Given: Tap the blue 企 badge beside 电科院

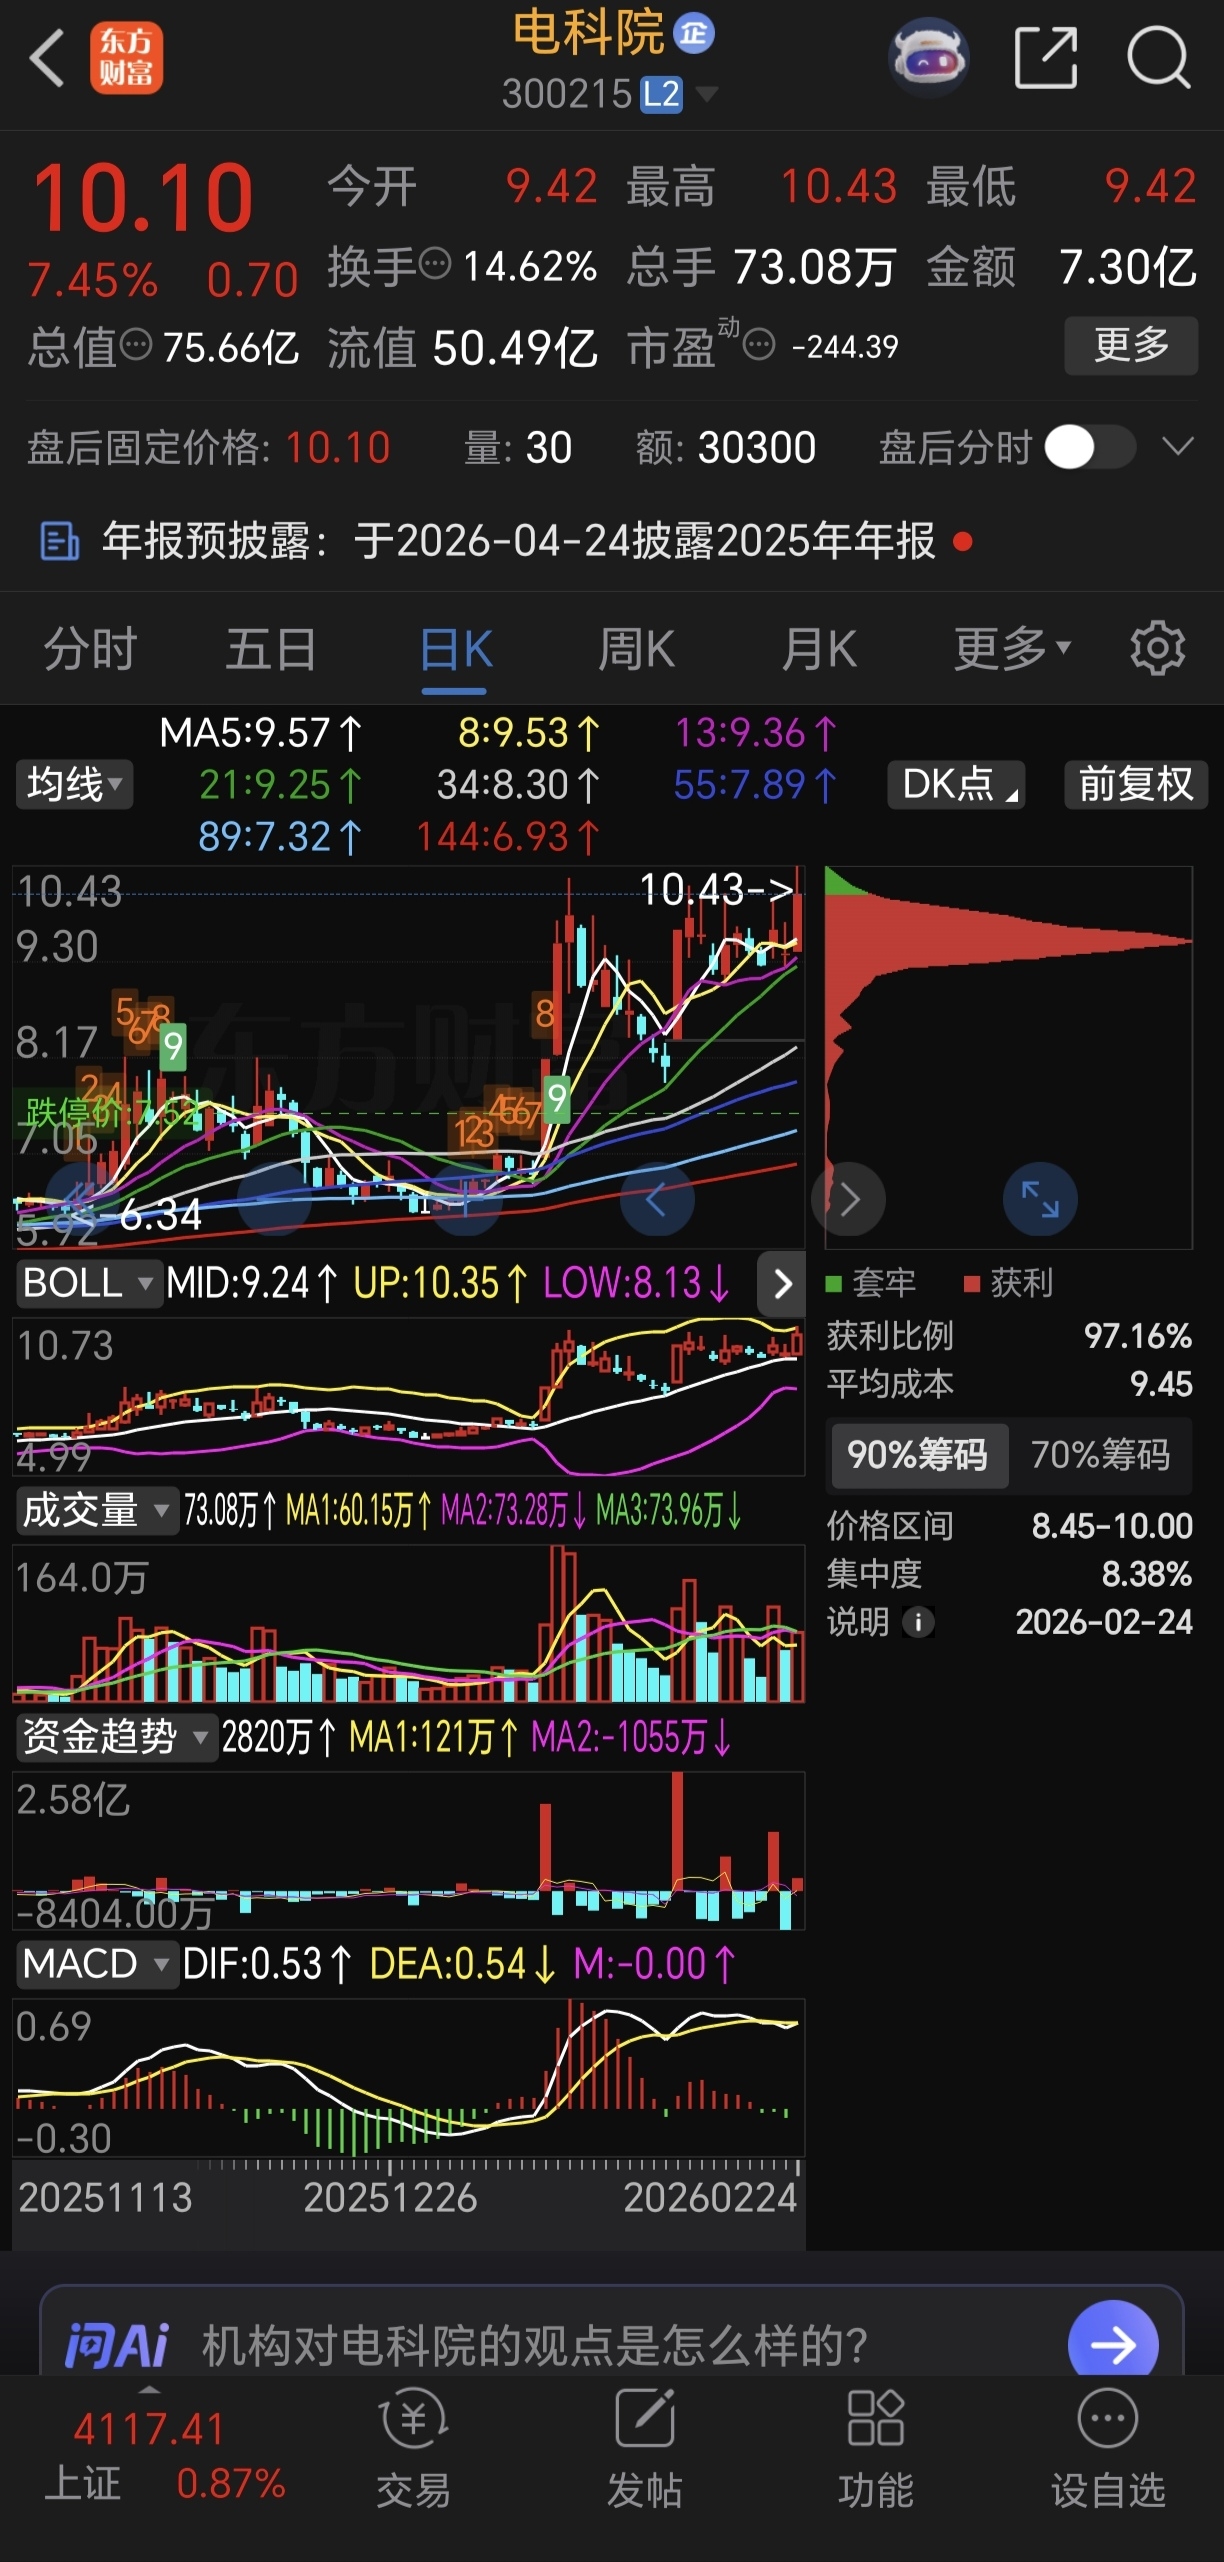Looking at the screenshot, I should pos(694,33).
